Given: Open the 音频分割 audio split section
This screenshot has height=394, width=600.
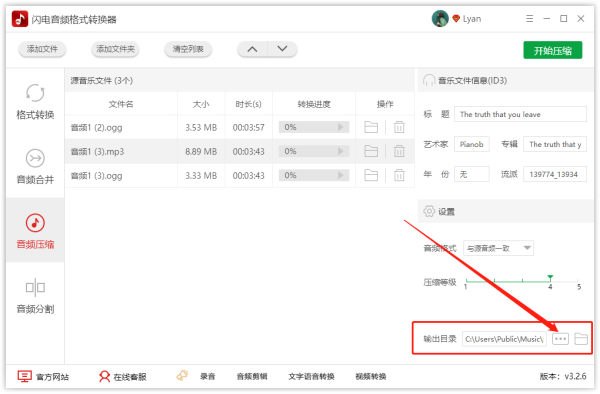Looking at the screenshot, I should [35, 296].
